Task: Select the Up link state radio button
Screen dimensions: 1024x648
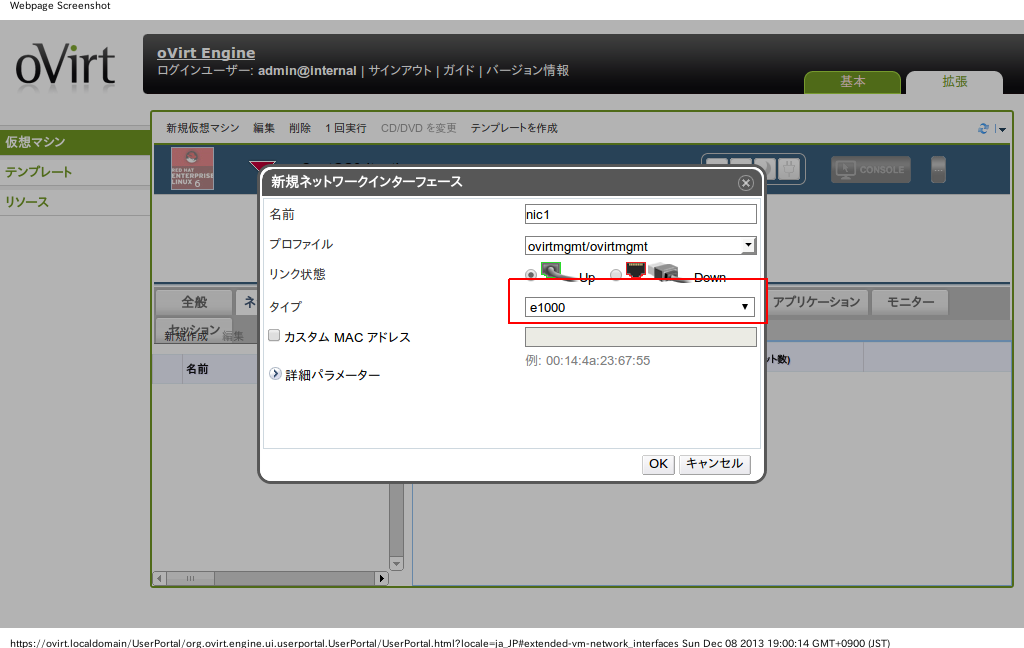Action: click(x=531, y=275)
